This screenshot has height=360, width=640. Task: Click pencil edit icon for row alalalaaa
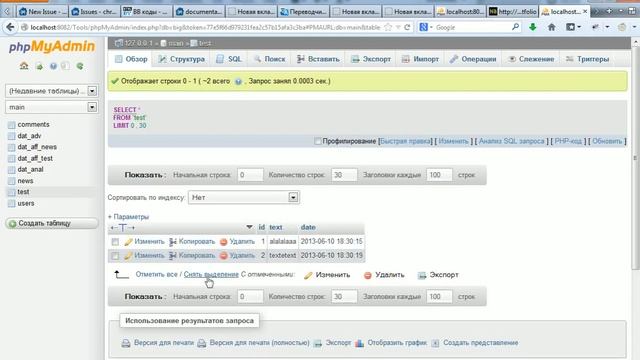coord(128,242)
